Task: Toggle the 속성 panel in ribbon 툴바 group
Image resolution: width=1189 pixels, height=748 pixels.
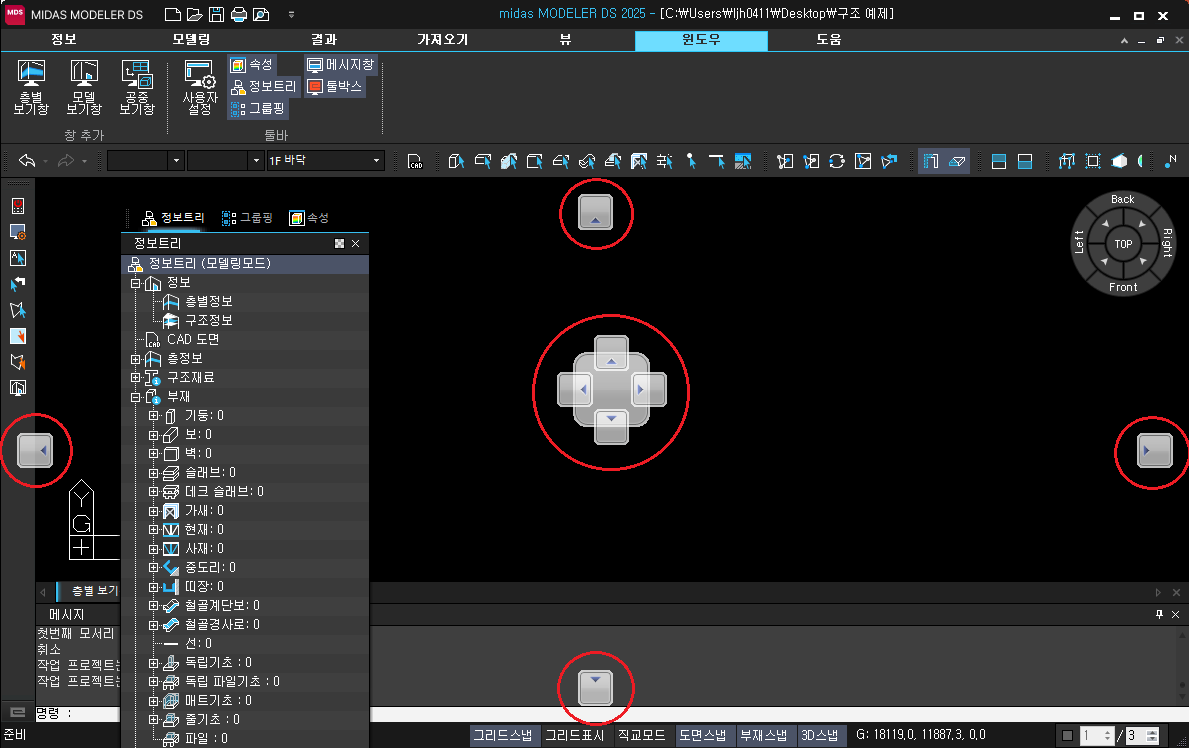Action: pos(251,65)
